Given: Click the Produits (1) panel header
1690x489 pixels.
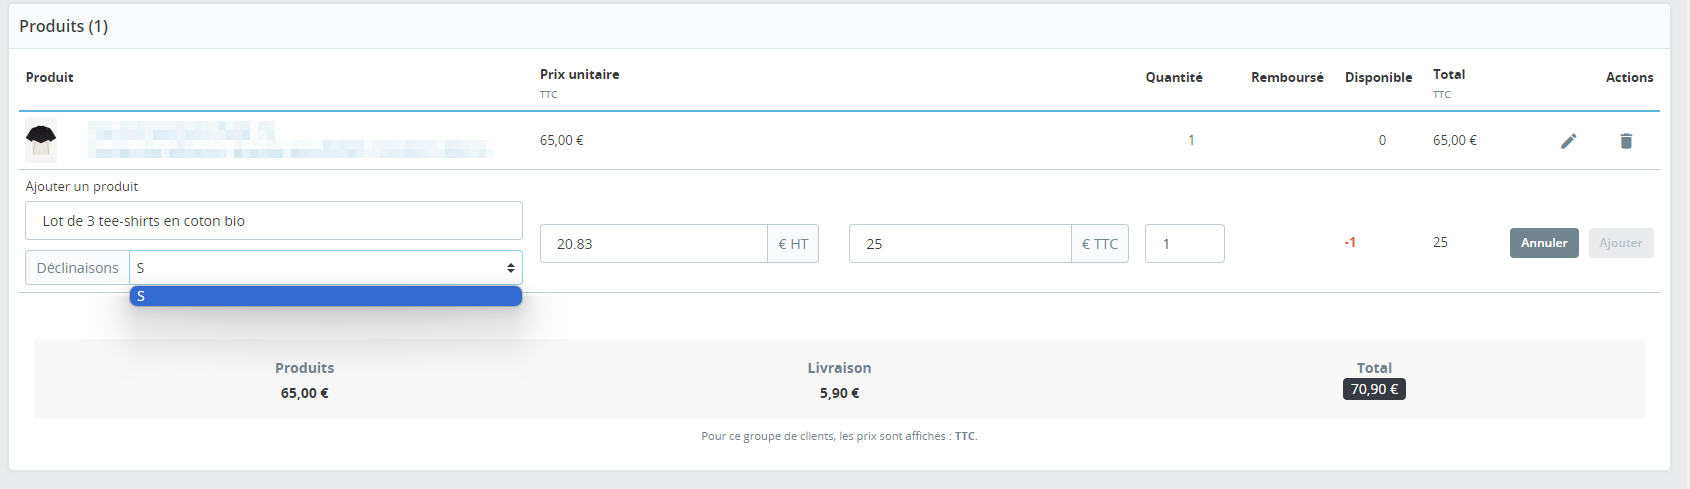Looking at the screenshot, I should 64,27.
